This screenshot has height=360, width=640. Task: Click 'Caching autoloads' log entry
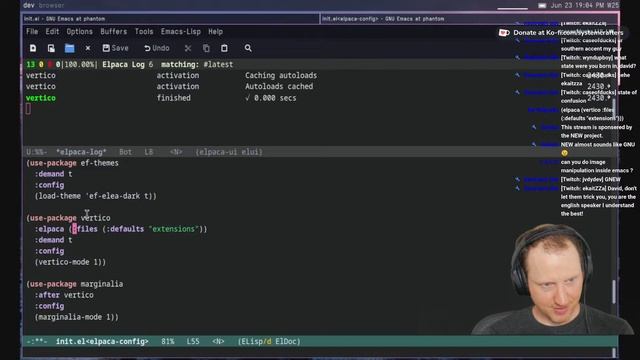pyautogui.click(x=281, y=76)
